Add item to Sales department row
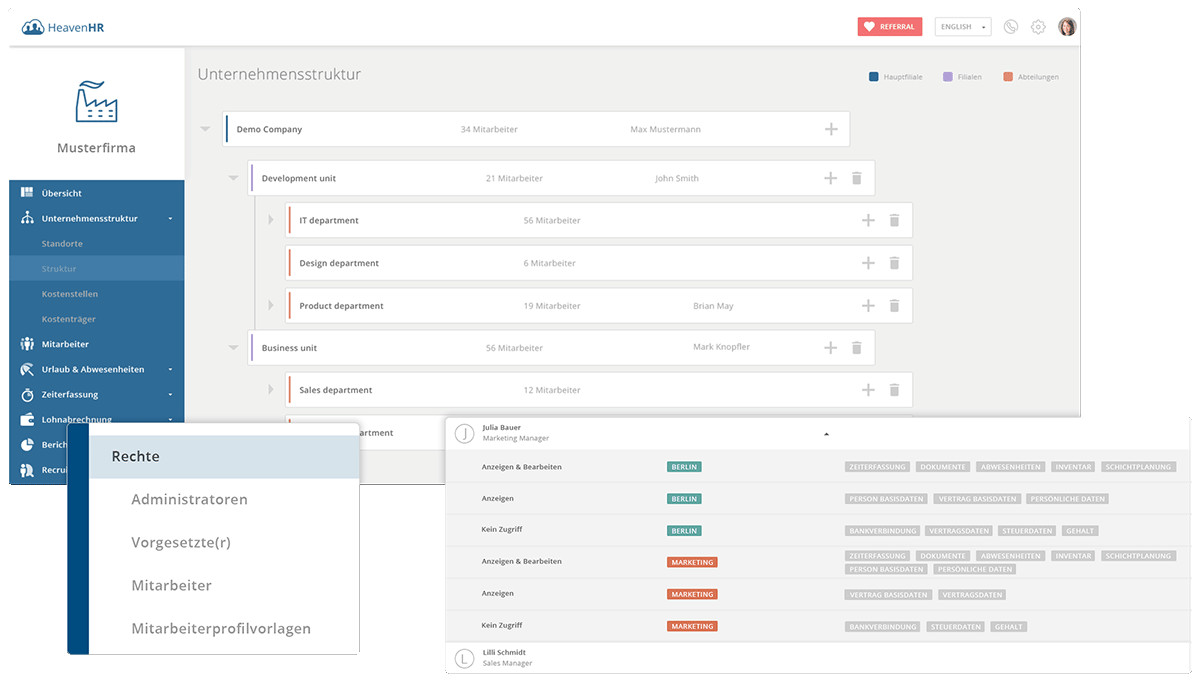 pyautogui.click(x=868, y=390)
